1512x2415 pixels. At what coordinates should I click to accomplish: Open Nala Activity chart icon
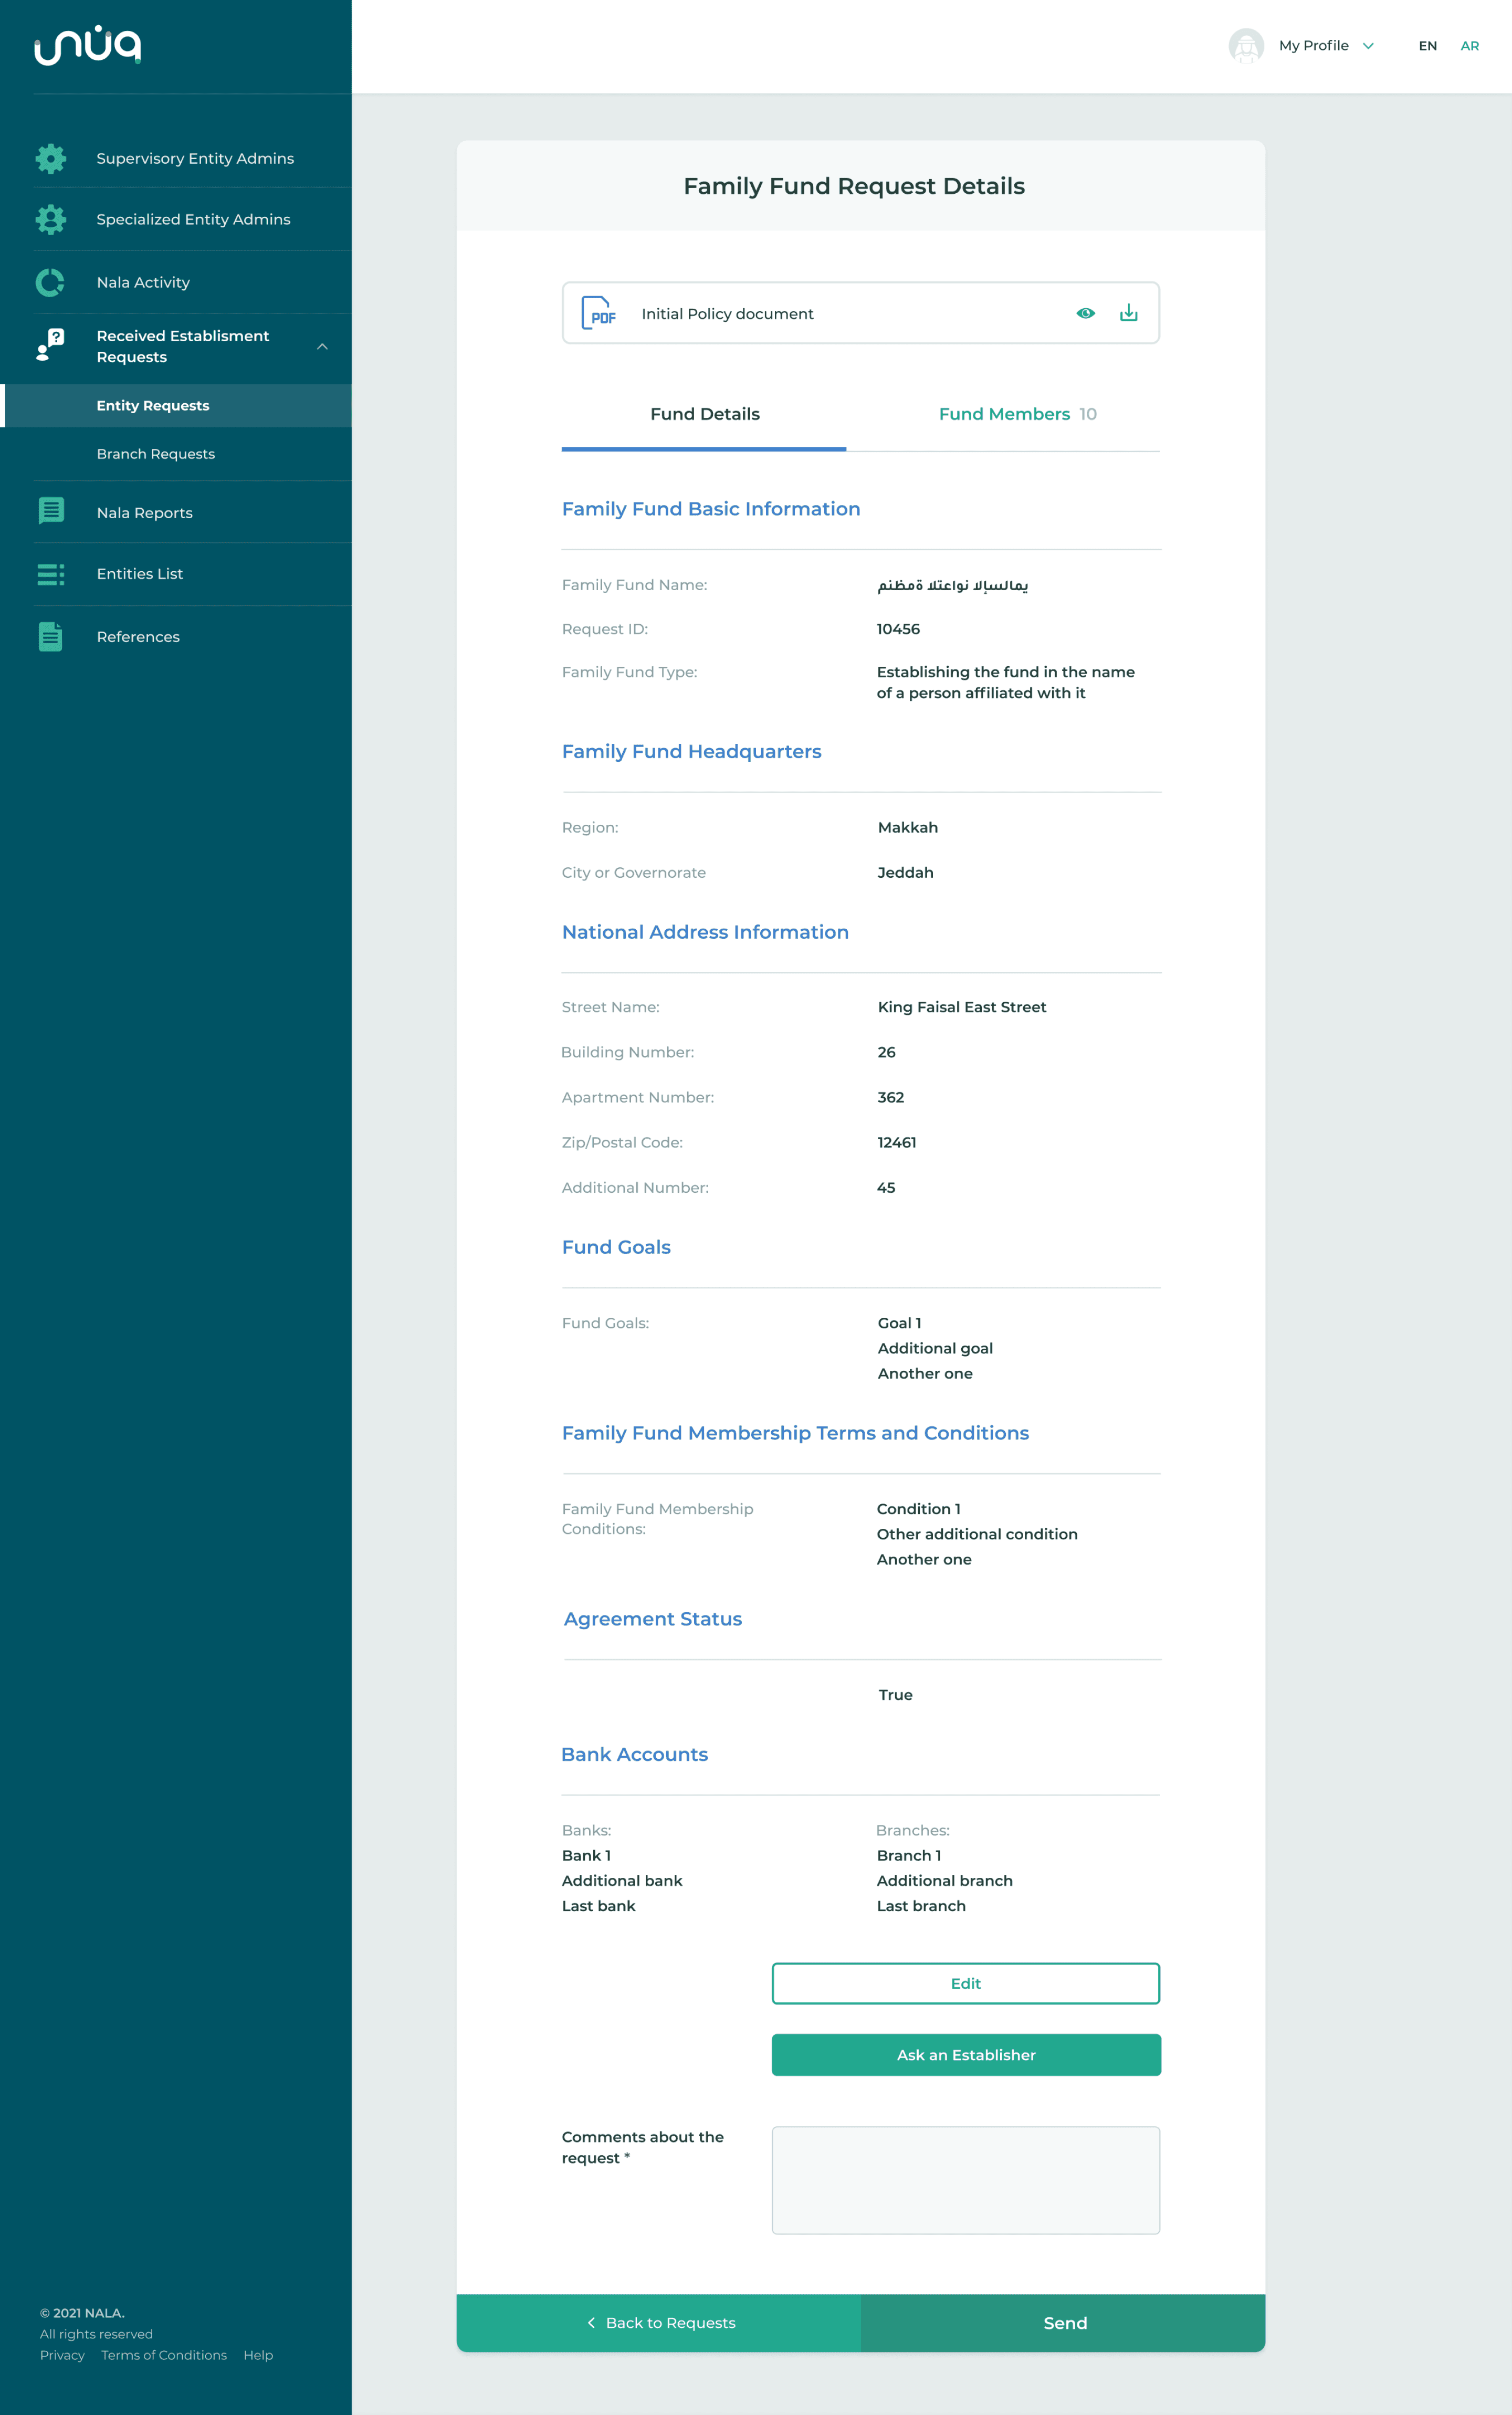50,282
